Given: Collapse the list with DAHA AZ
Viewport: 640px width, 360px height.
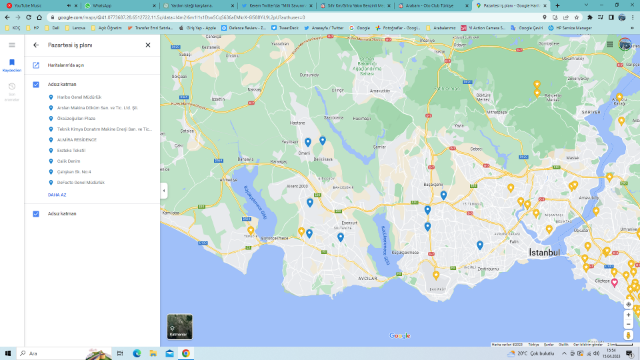Looking at the screenshot, I should click(57, 195).
